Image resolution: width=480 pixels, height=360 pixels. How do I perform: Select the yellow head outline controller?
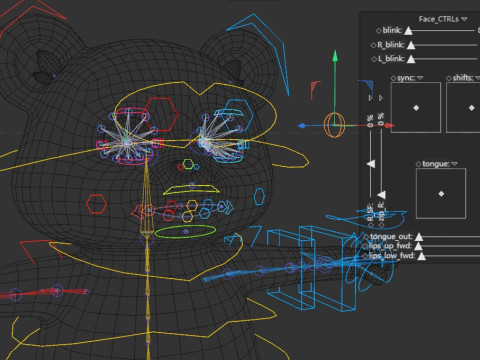(197, 115)
